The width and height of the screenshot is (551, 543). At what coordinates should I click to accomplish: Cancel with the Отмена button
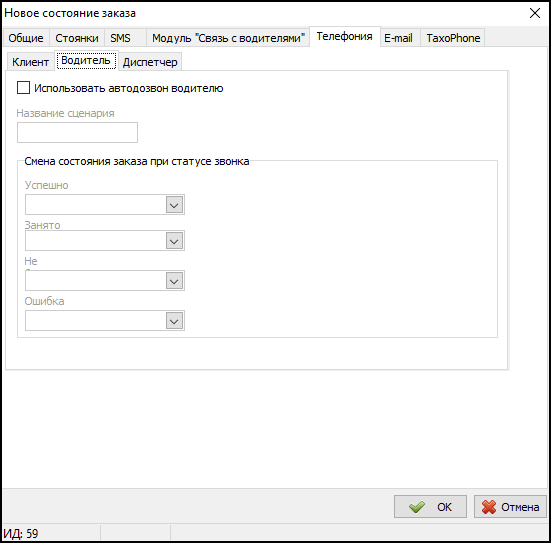pos(510,506)
